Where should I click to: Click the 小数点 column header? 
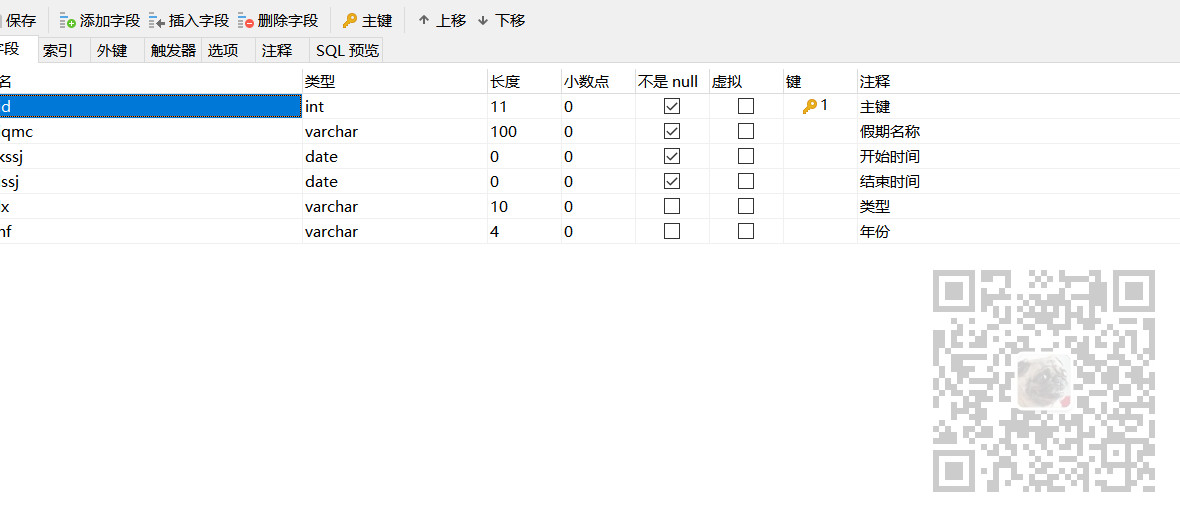[598, 81]
